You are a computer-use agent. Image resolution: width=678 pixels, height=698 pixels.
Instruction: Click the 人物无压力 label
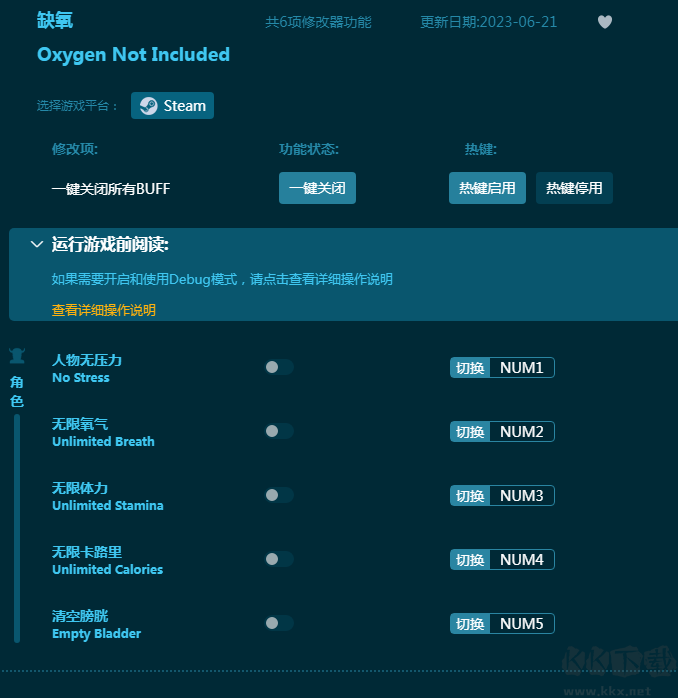pyautogui.click(x=87, y=360)
